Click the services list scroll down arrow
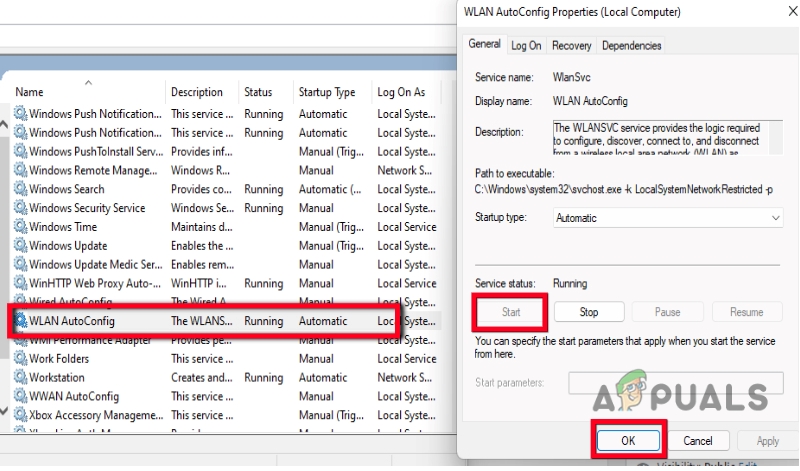Viewport: 800px width, 471px height. 4,410
